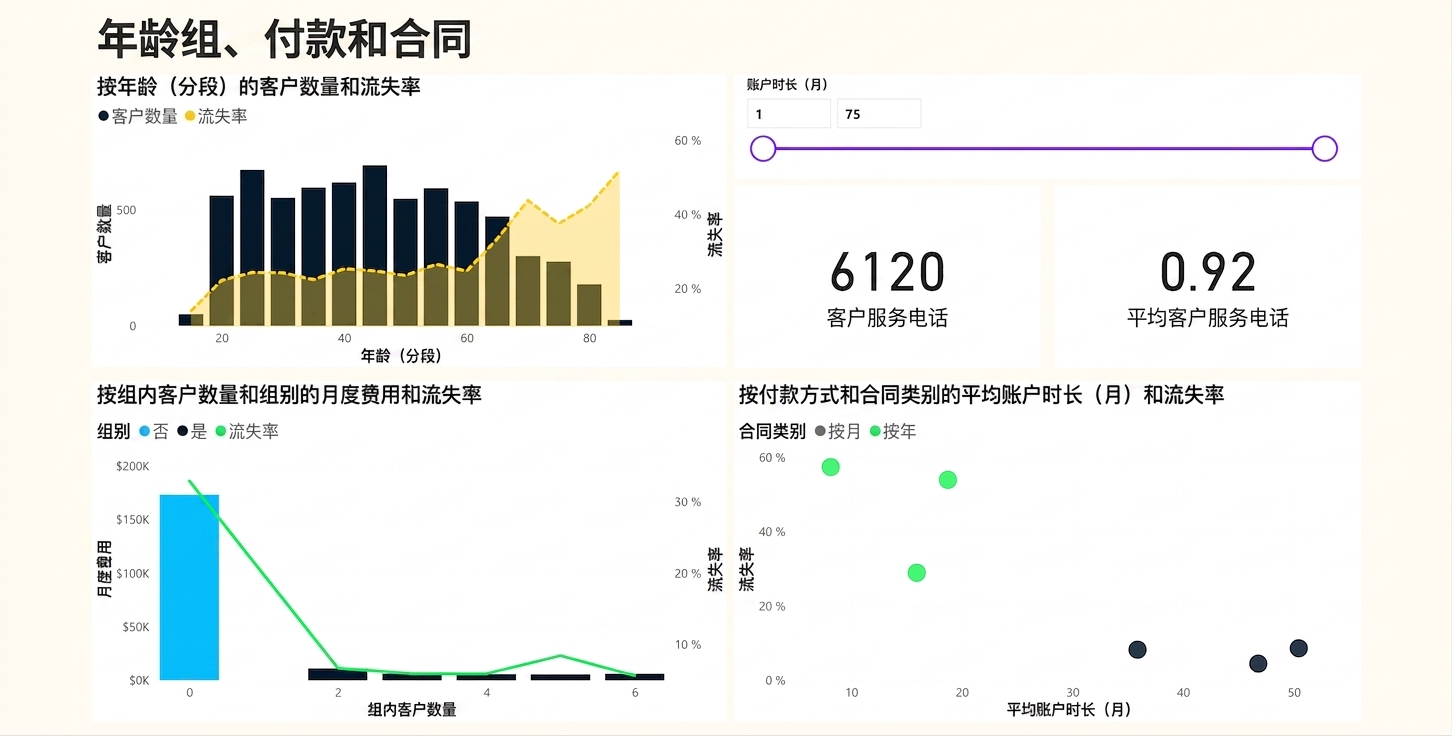Click the 合同类别 legend heading
Image resolution: width=1452 pixels, height=736 pixels.
[x=772, y=432]
